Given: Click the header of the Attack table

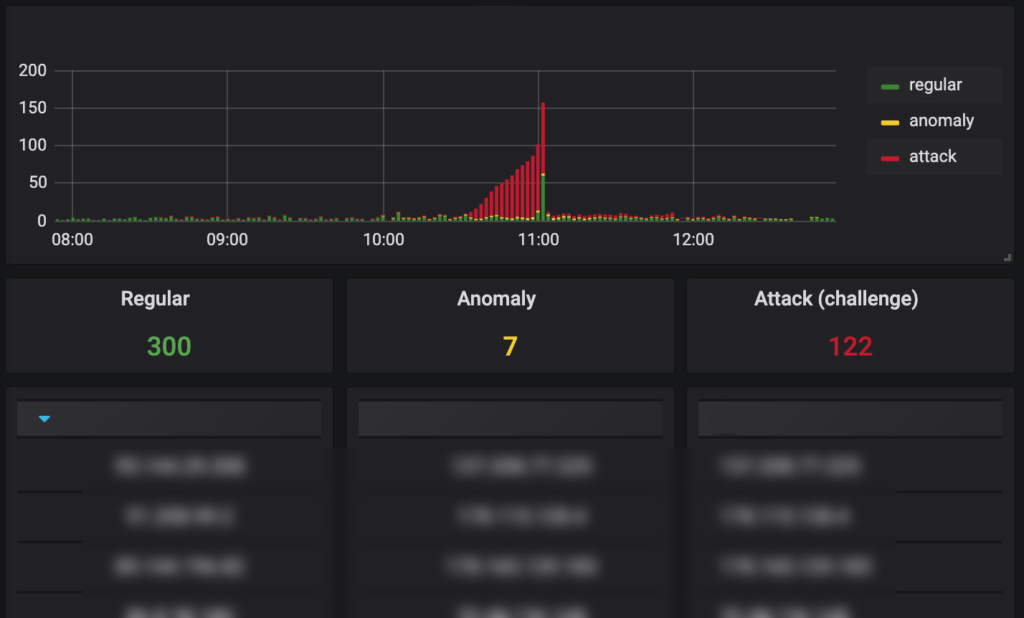Looking at the screenshot, I should pyautogui.click(x=850, y=419).
